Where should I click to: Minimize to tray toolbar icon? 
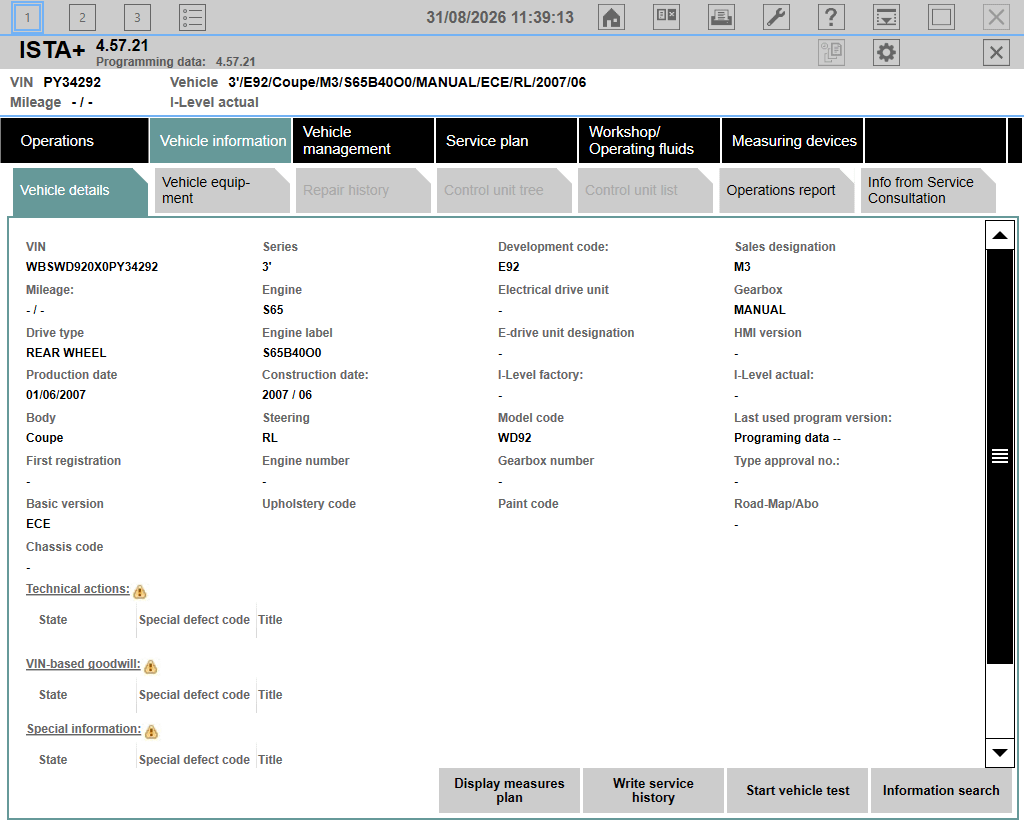click(886, 18)
